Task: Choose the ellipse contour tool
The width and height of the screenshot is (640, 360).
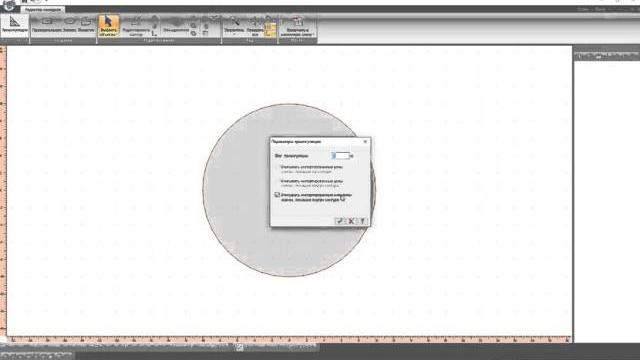Action: tap(70, 25)
